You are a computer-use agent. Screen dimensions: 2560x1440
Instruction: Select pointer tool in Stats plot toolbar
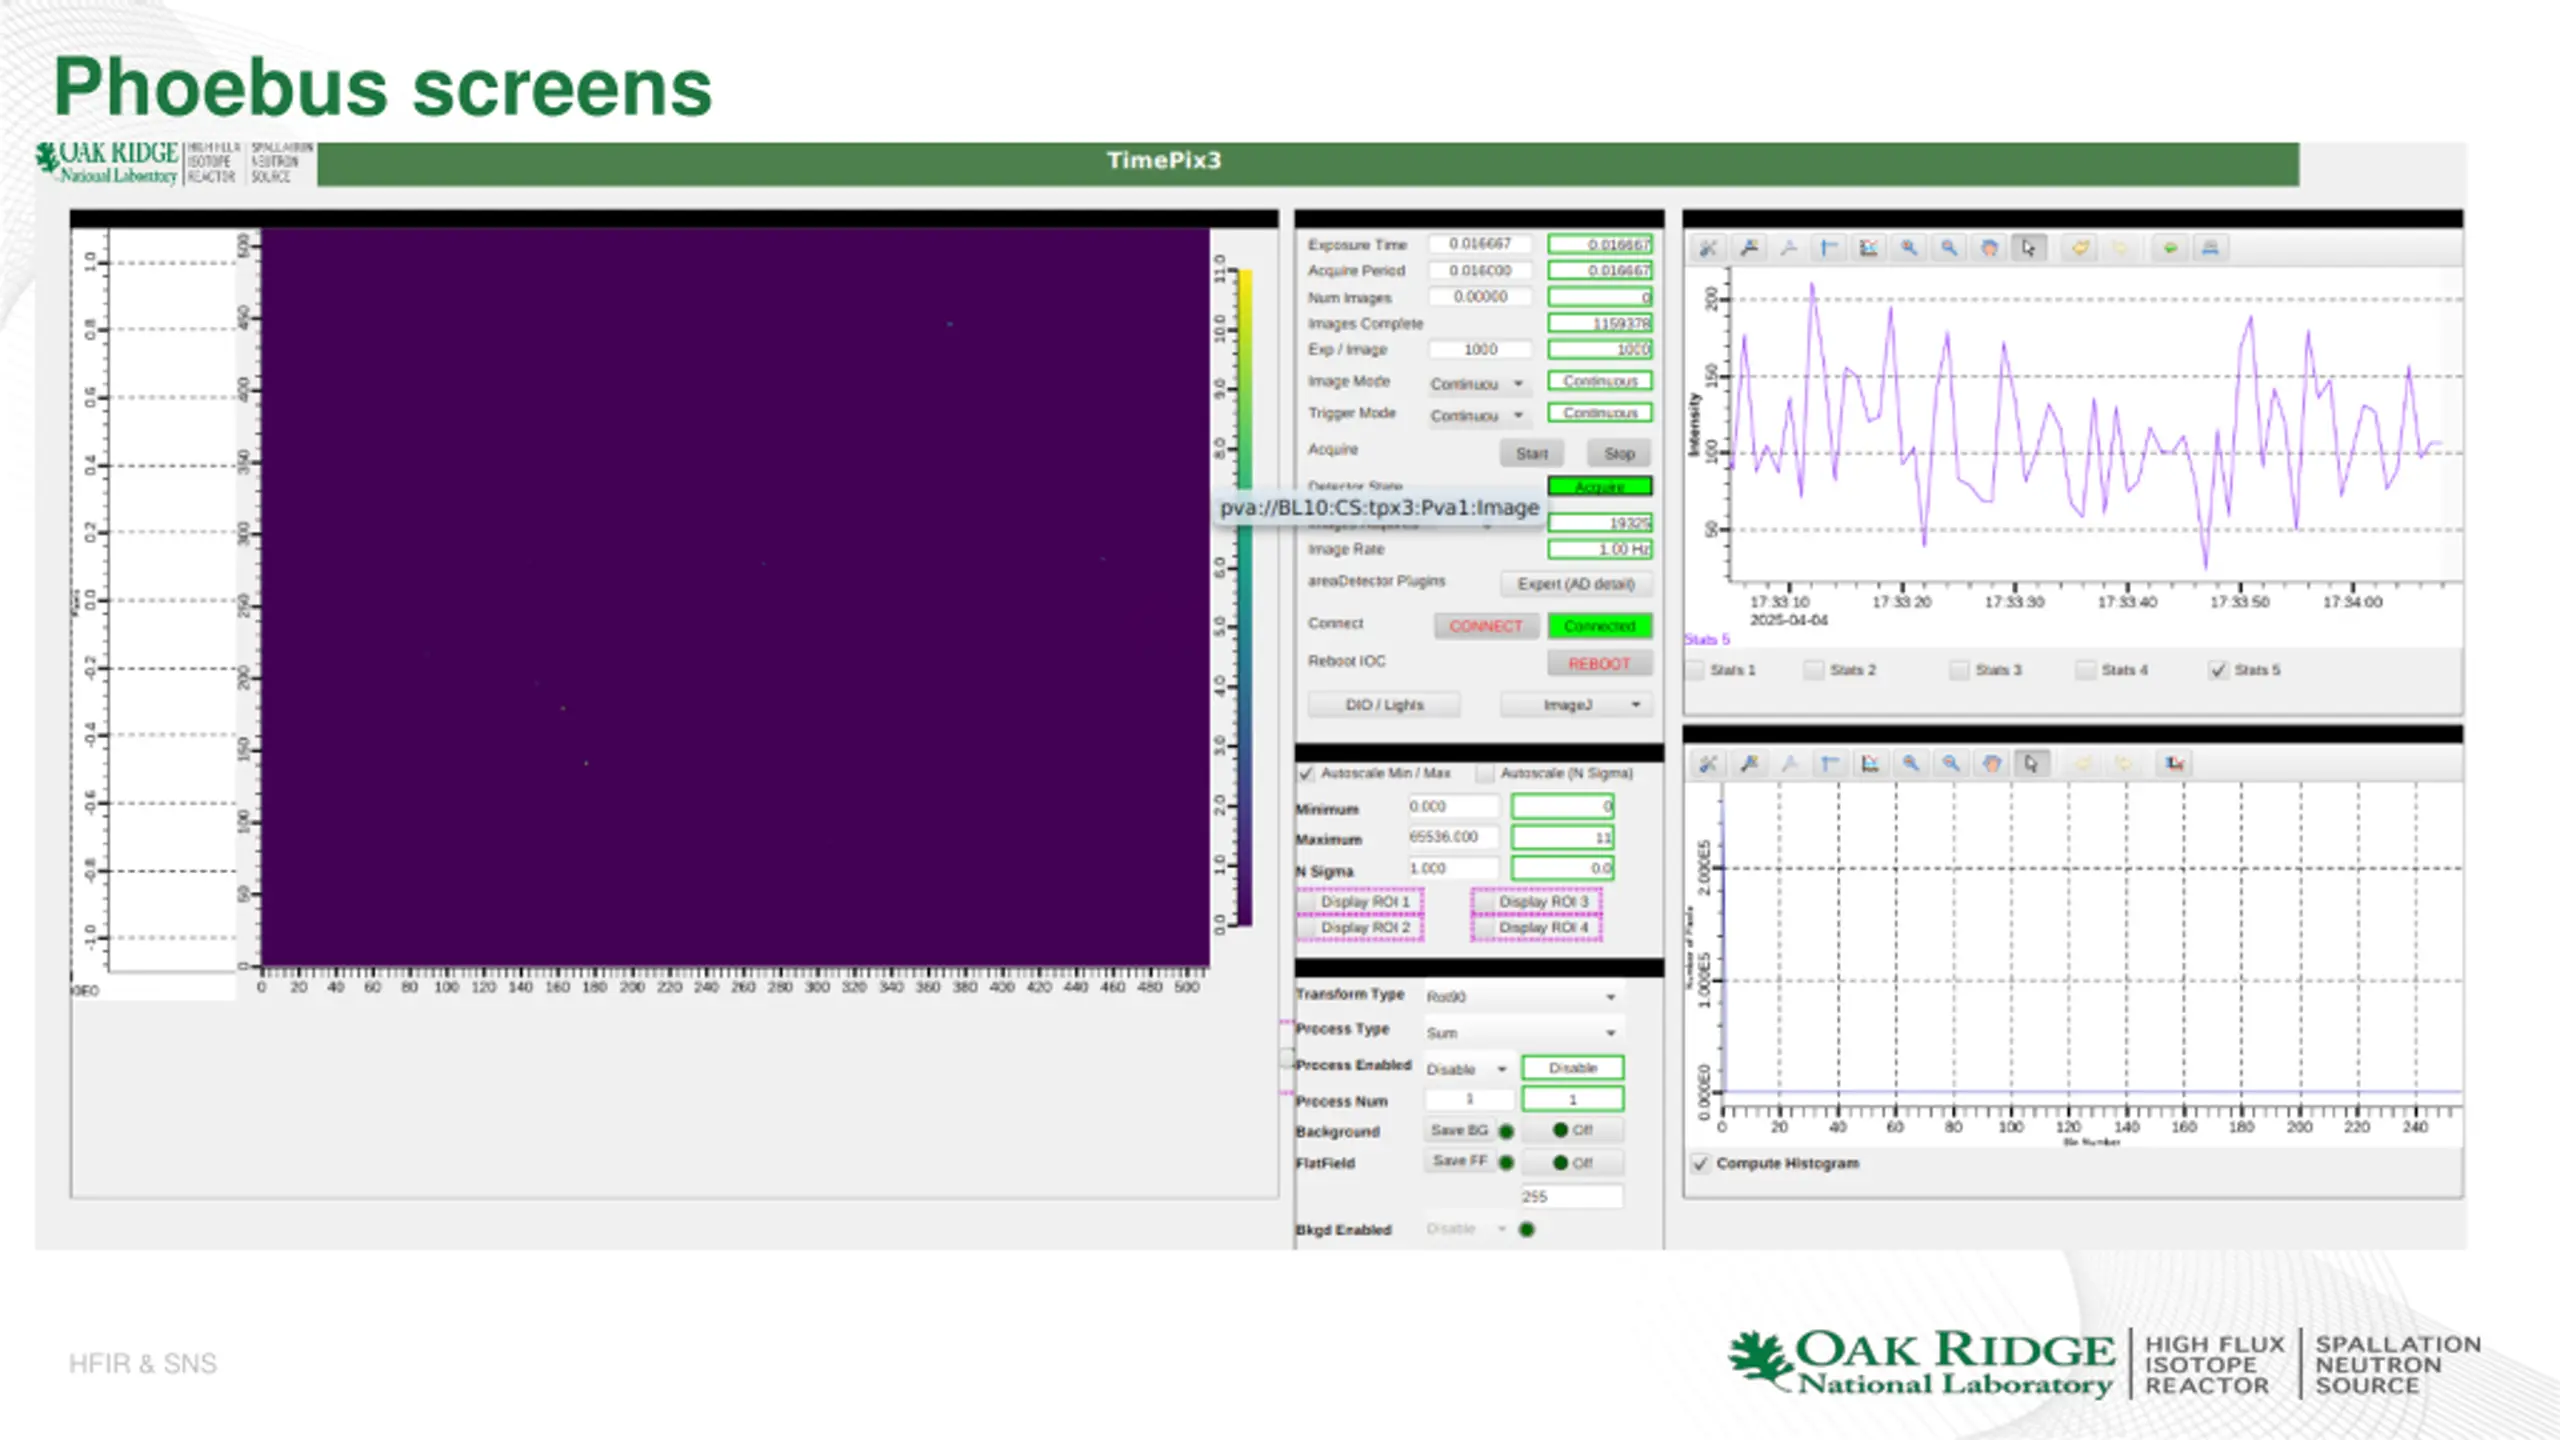pyautogui.click(x=2029, y=248)
